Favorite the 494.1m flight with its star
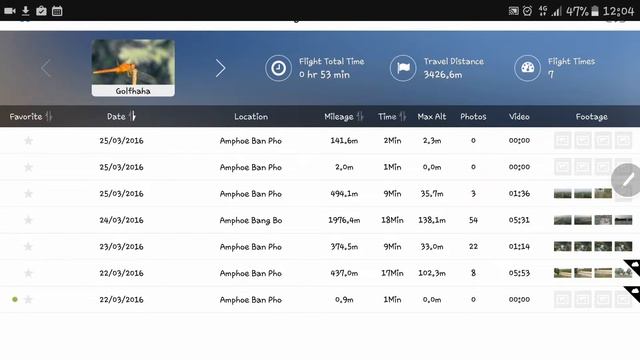The width and height of the screenshot is (640, 360). click(x=28, y=193)
